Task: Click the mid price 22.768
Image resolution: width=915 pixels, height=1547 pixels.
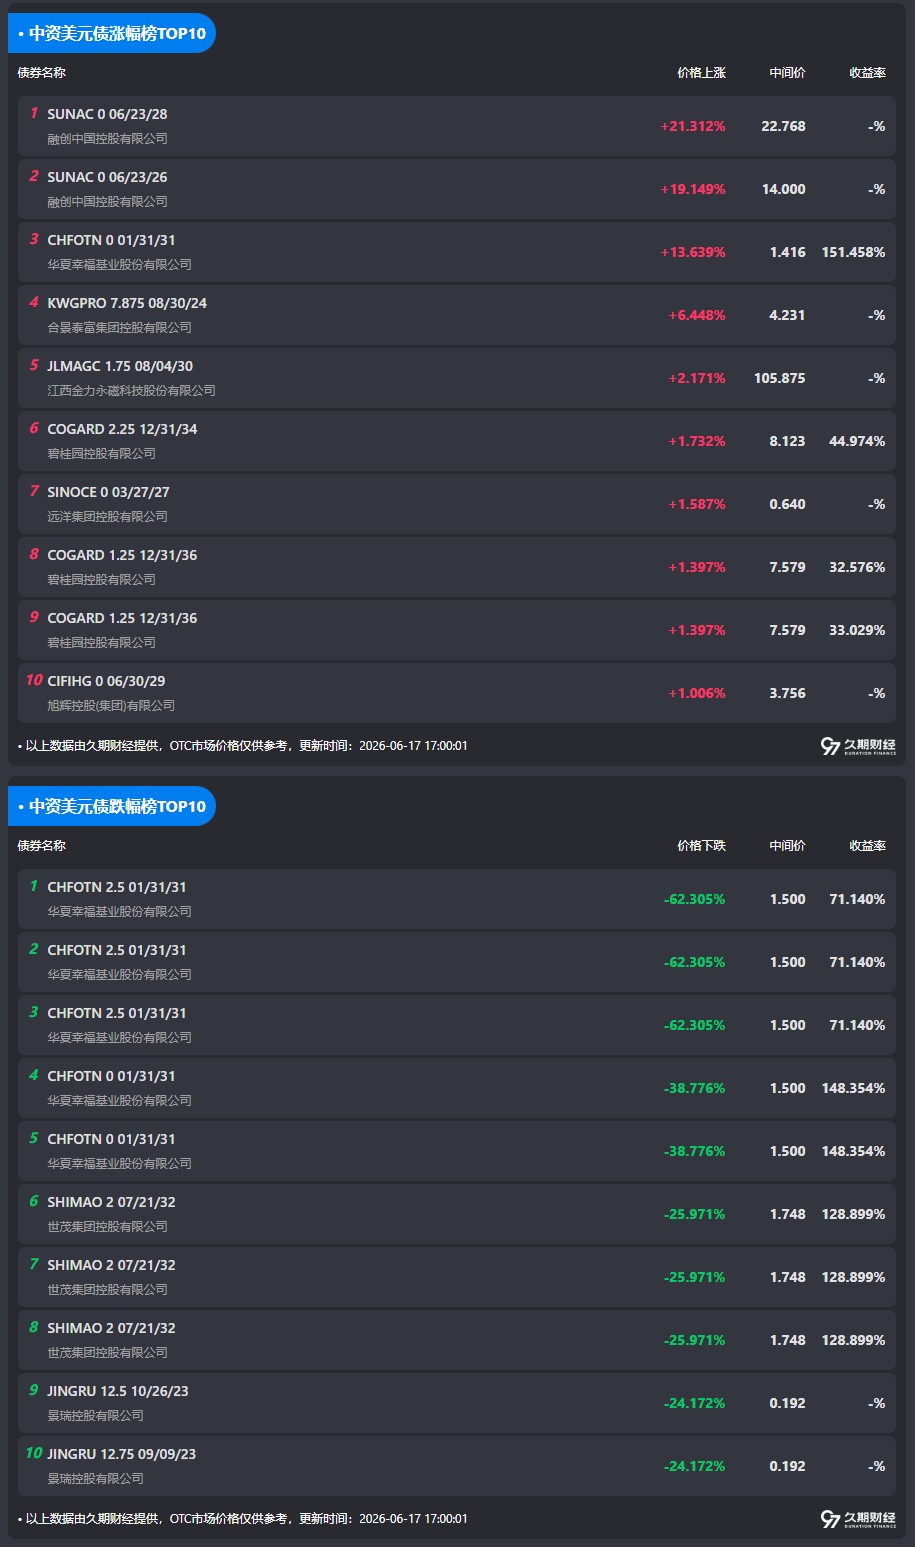Action: pyautogui.click(x=783, y=126)
